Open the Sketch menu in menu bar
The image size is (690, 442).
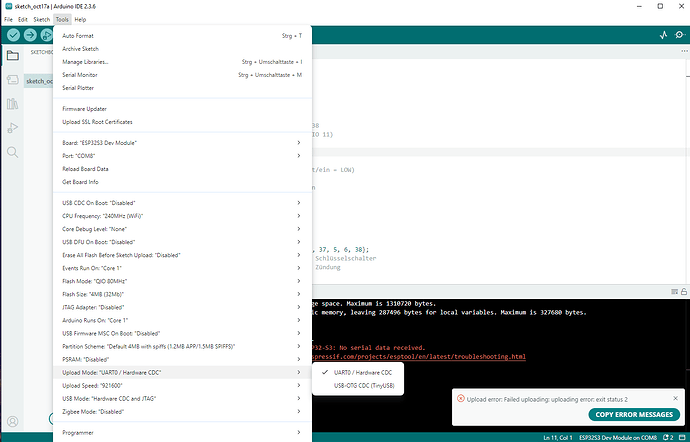41,19
